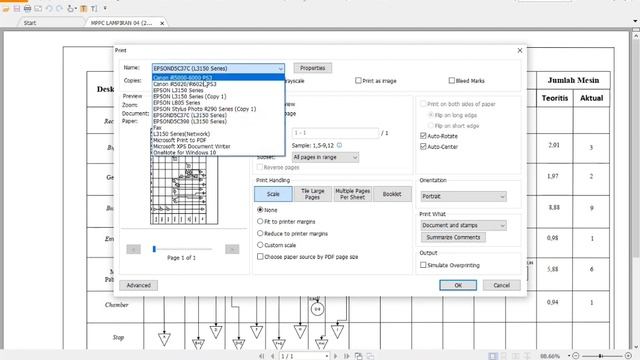Click the Undo toolbar icon
640x360 pixels.
49,8
